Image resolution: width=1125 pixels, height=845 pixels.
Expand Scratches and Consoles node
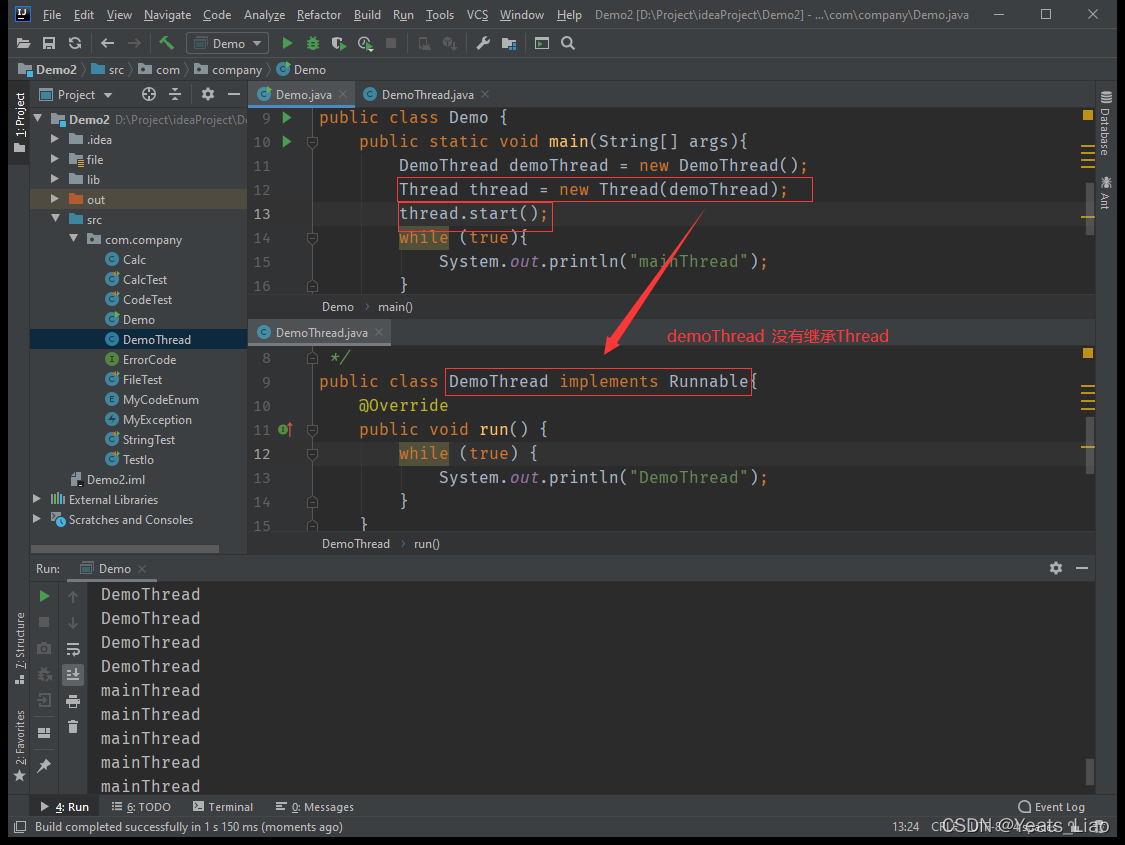37,519
